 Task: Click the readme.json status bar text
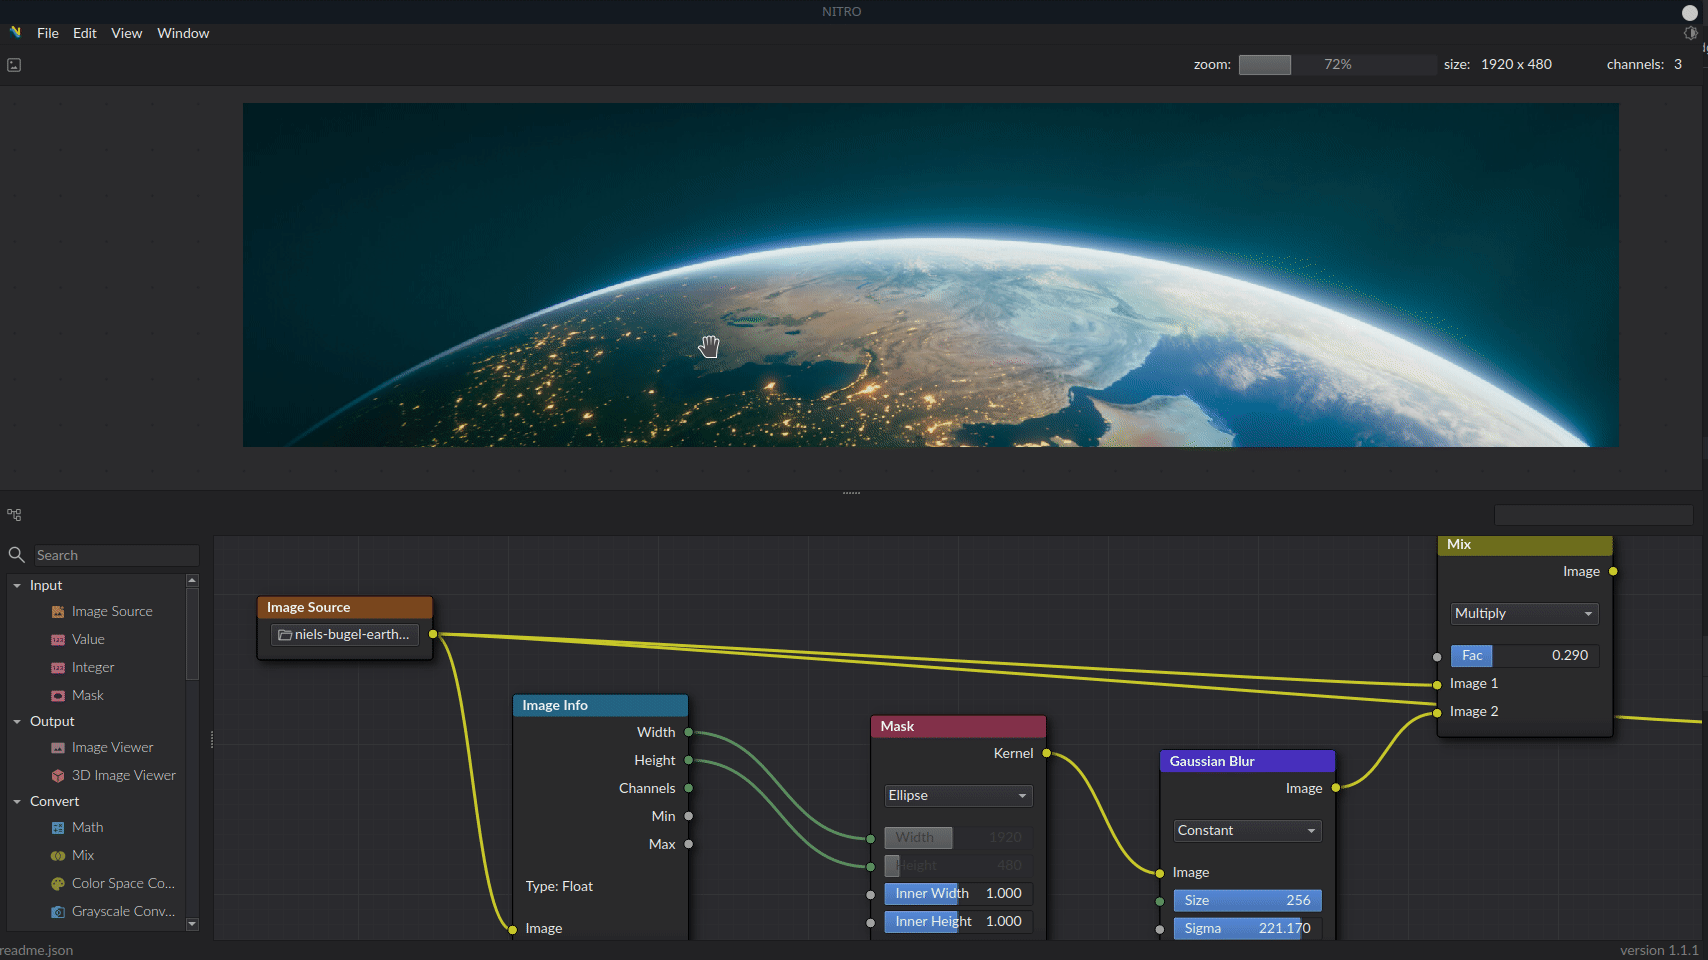[37, 950]
